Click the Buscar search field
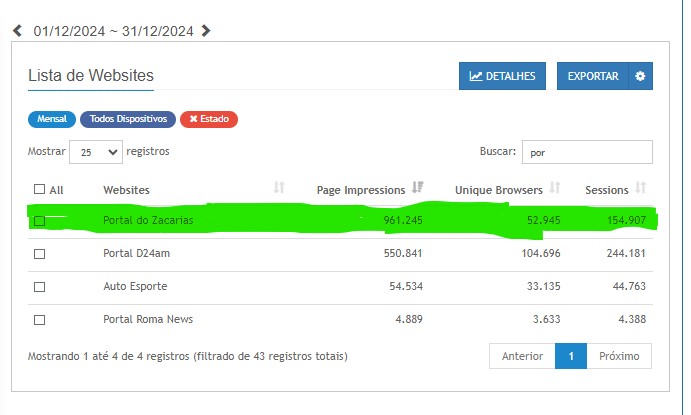The width and height of the screenshot is (691, 415). [587, 152]
